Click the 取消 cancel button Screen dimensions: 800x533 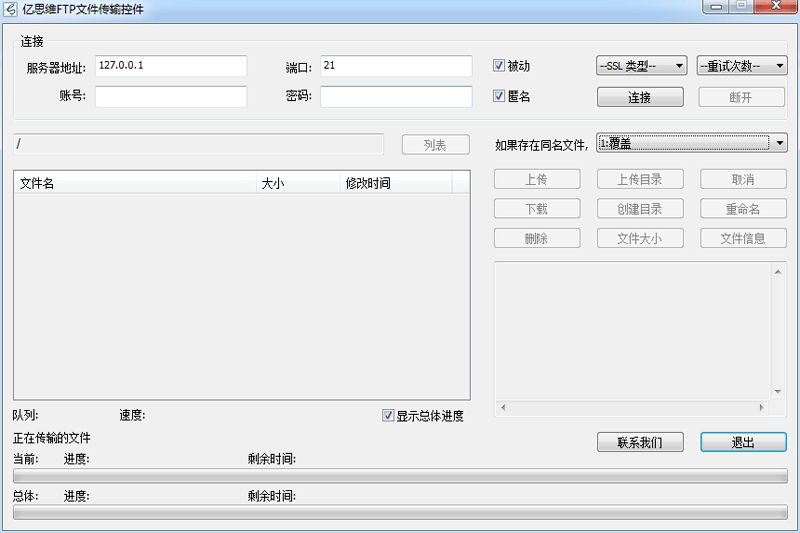pyautogui.click(x=743, y=179)
